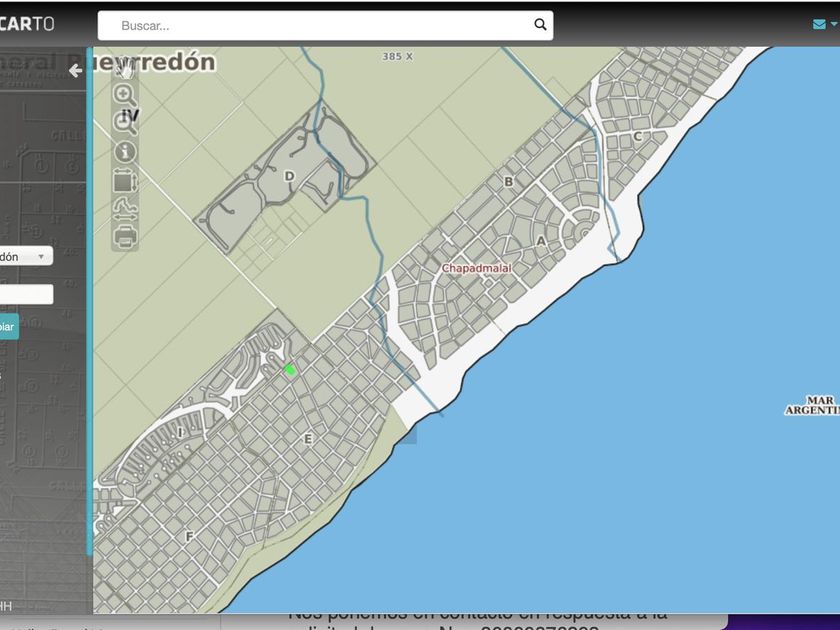840x630 pixels.
Task: Click the CARTO logo
Action: (27, 24)
